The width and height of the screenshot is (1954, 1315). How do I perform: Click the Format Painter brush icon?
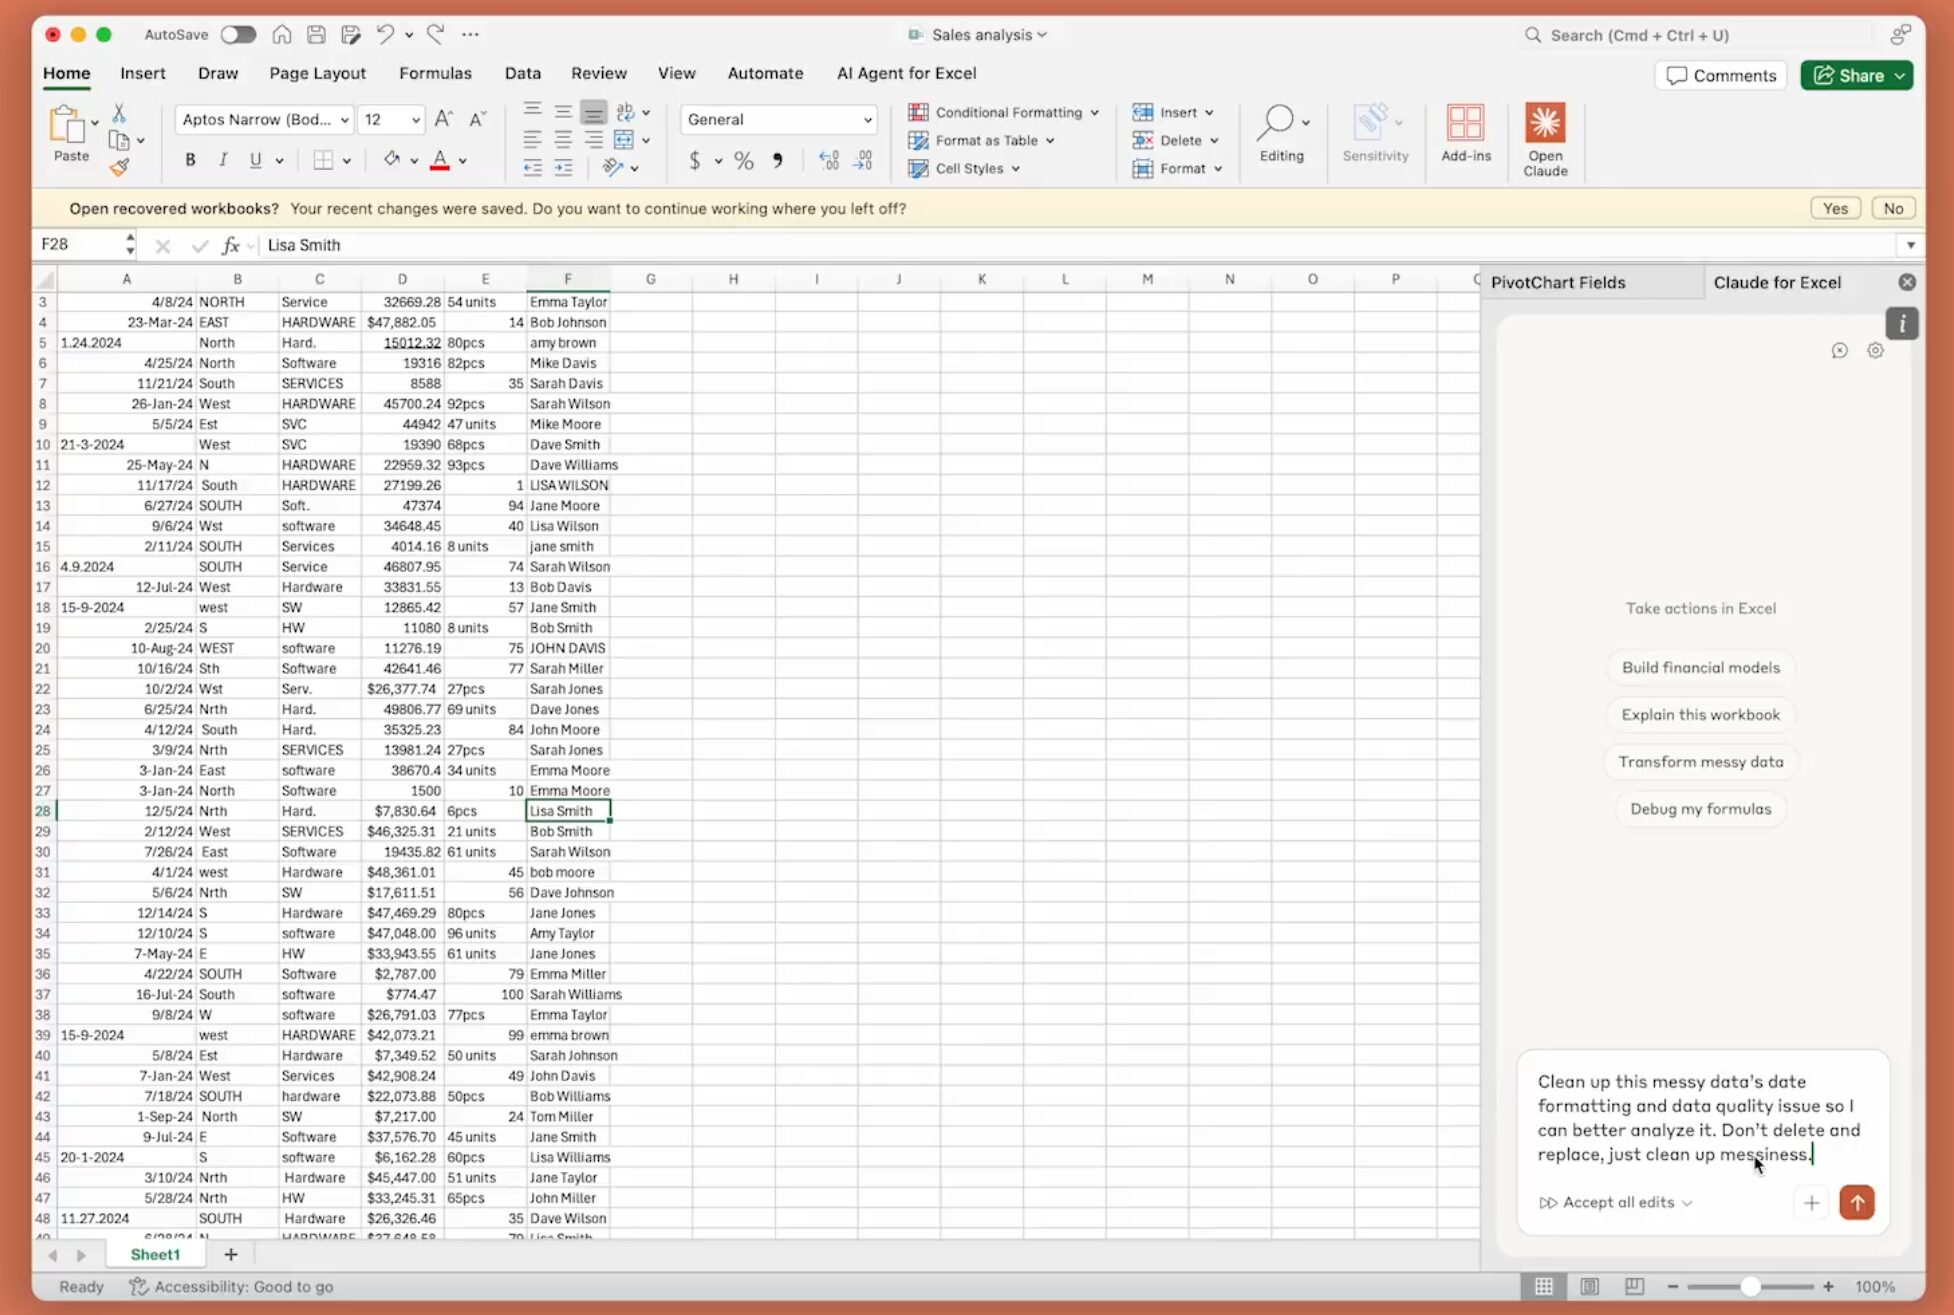pos(119,168)
